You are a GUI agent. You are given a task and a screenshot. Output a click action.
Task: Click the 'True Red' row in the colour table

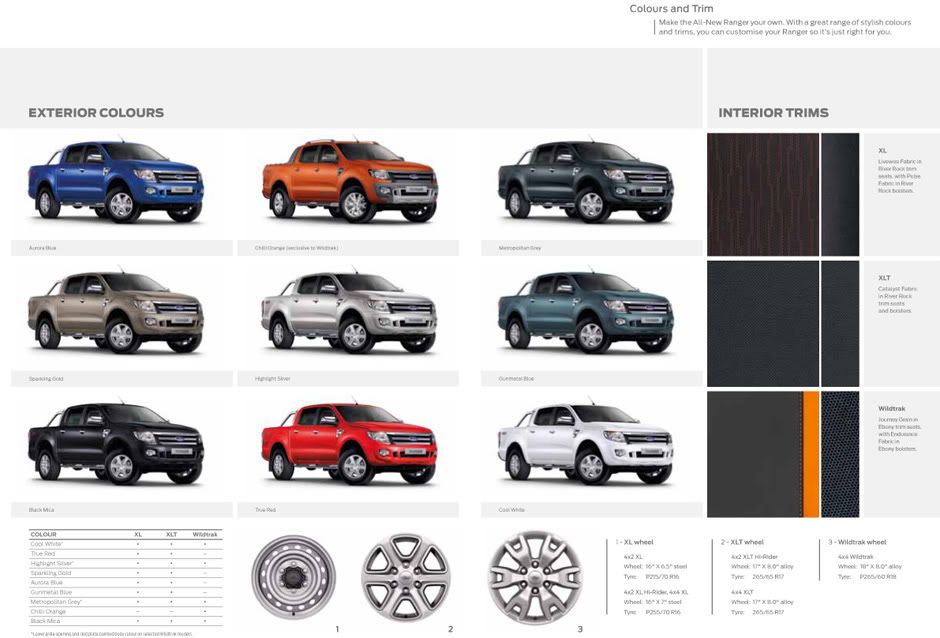pyautogui.click(x=126, y=554)
